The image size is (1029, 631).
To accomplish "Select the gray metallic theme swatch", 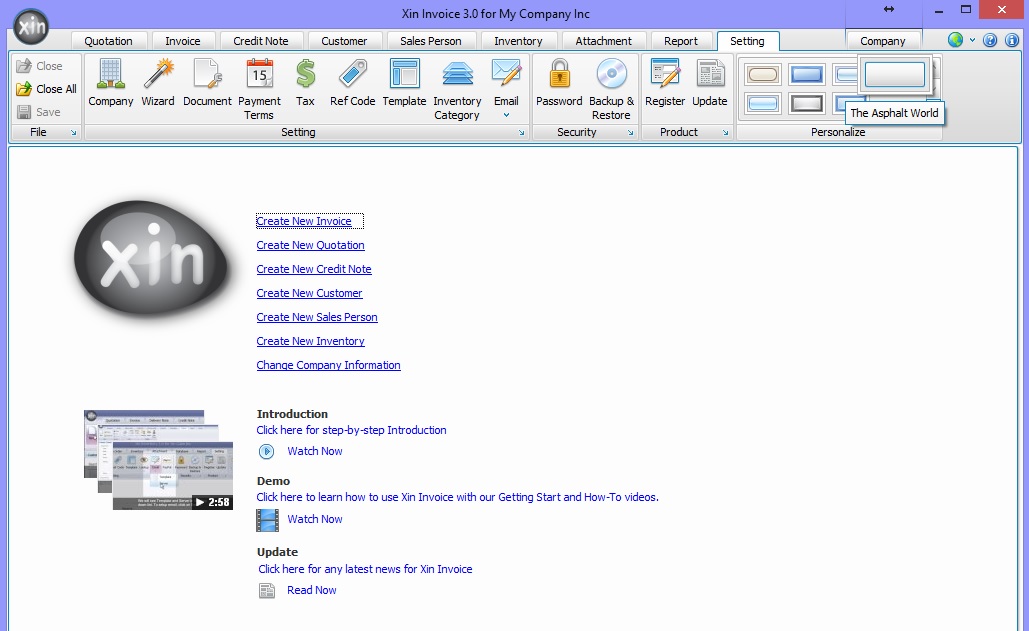I will pyautogui.click(x=807, y=104).
